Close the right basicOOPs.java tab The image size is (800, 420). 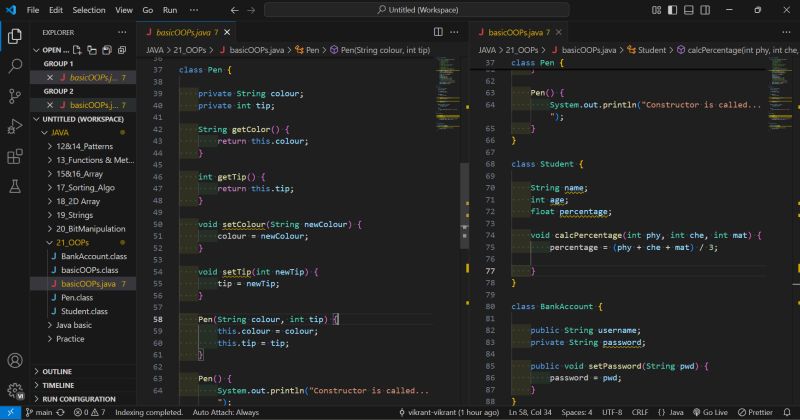(x=559, y=32)
